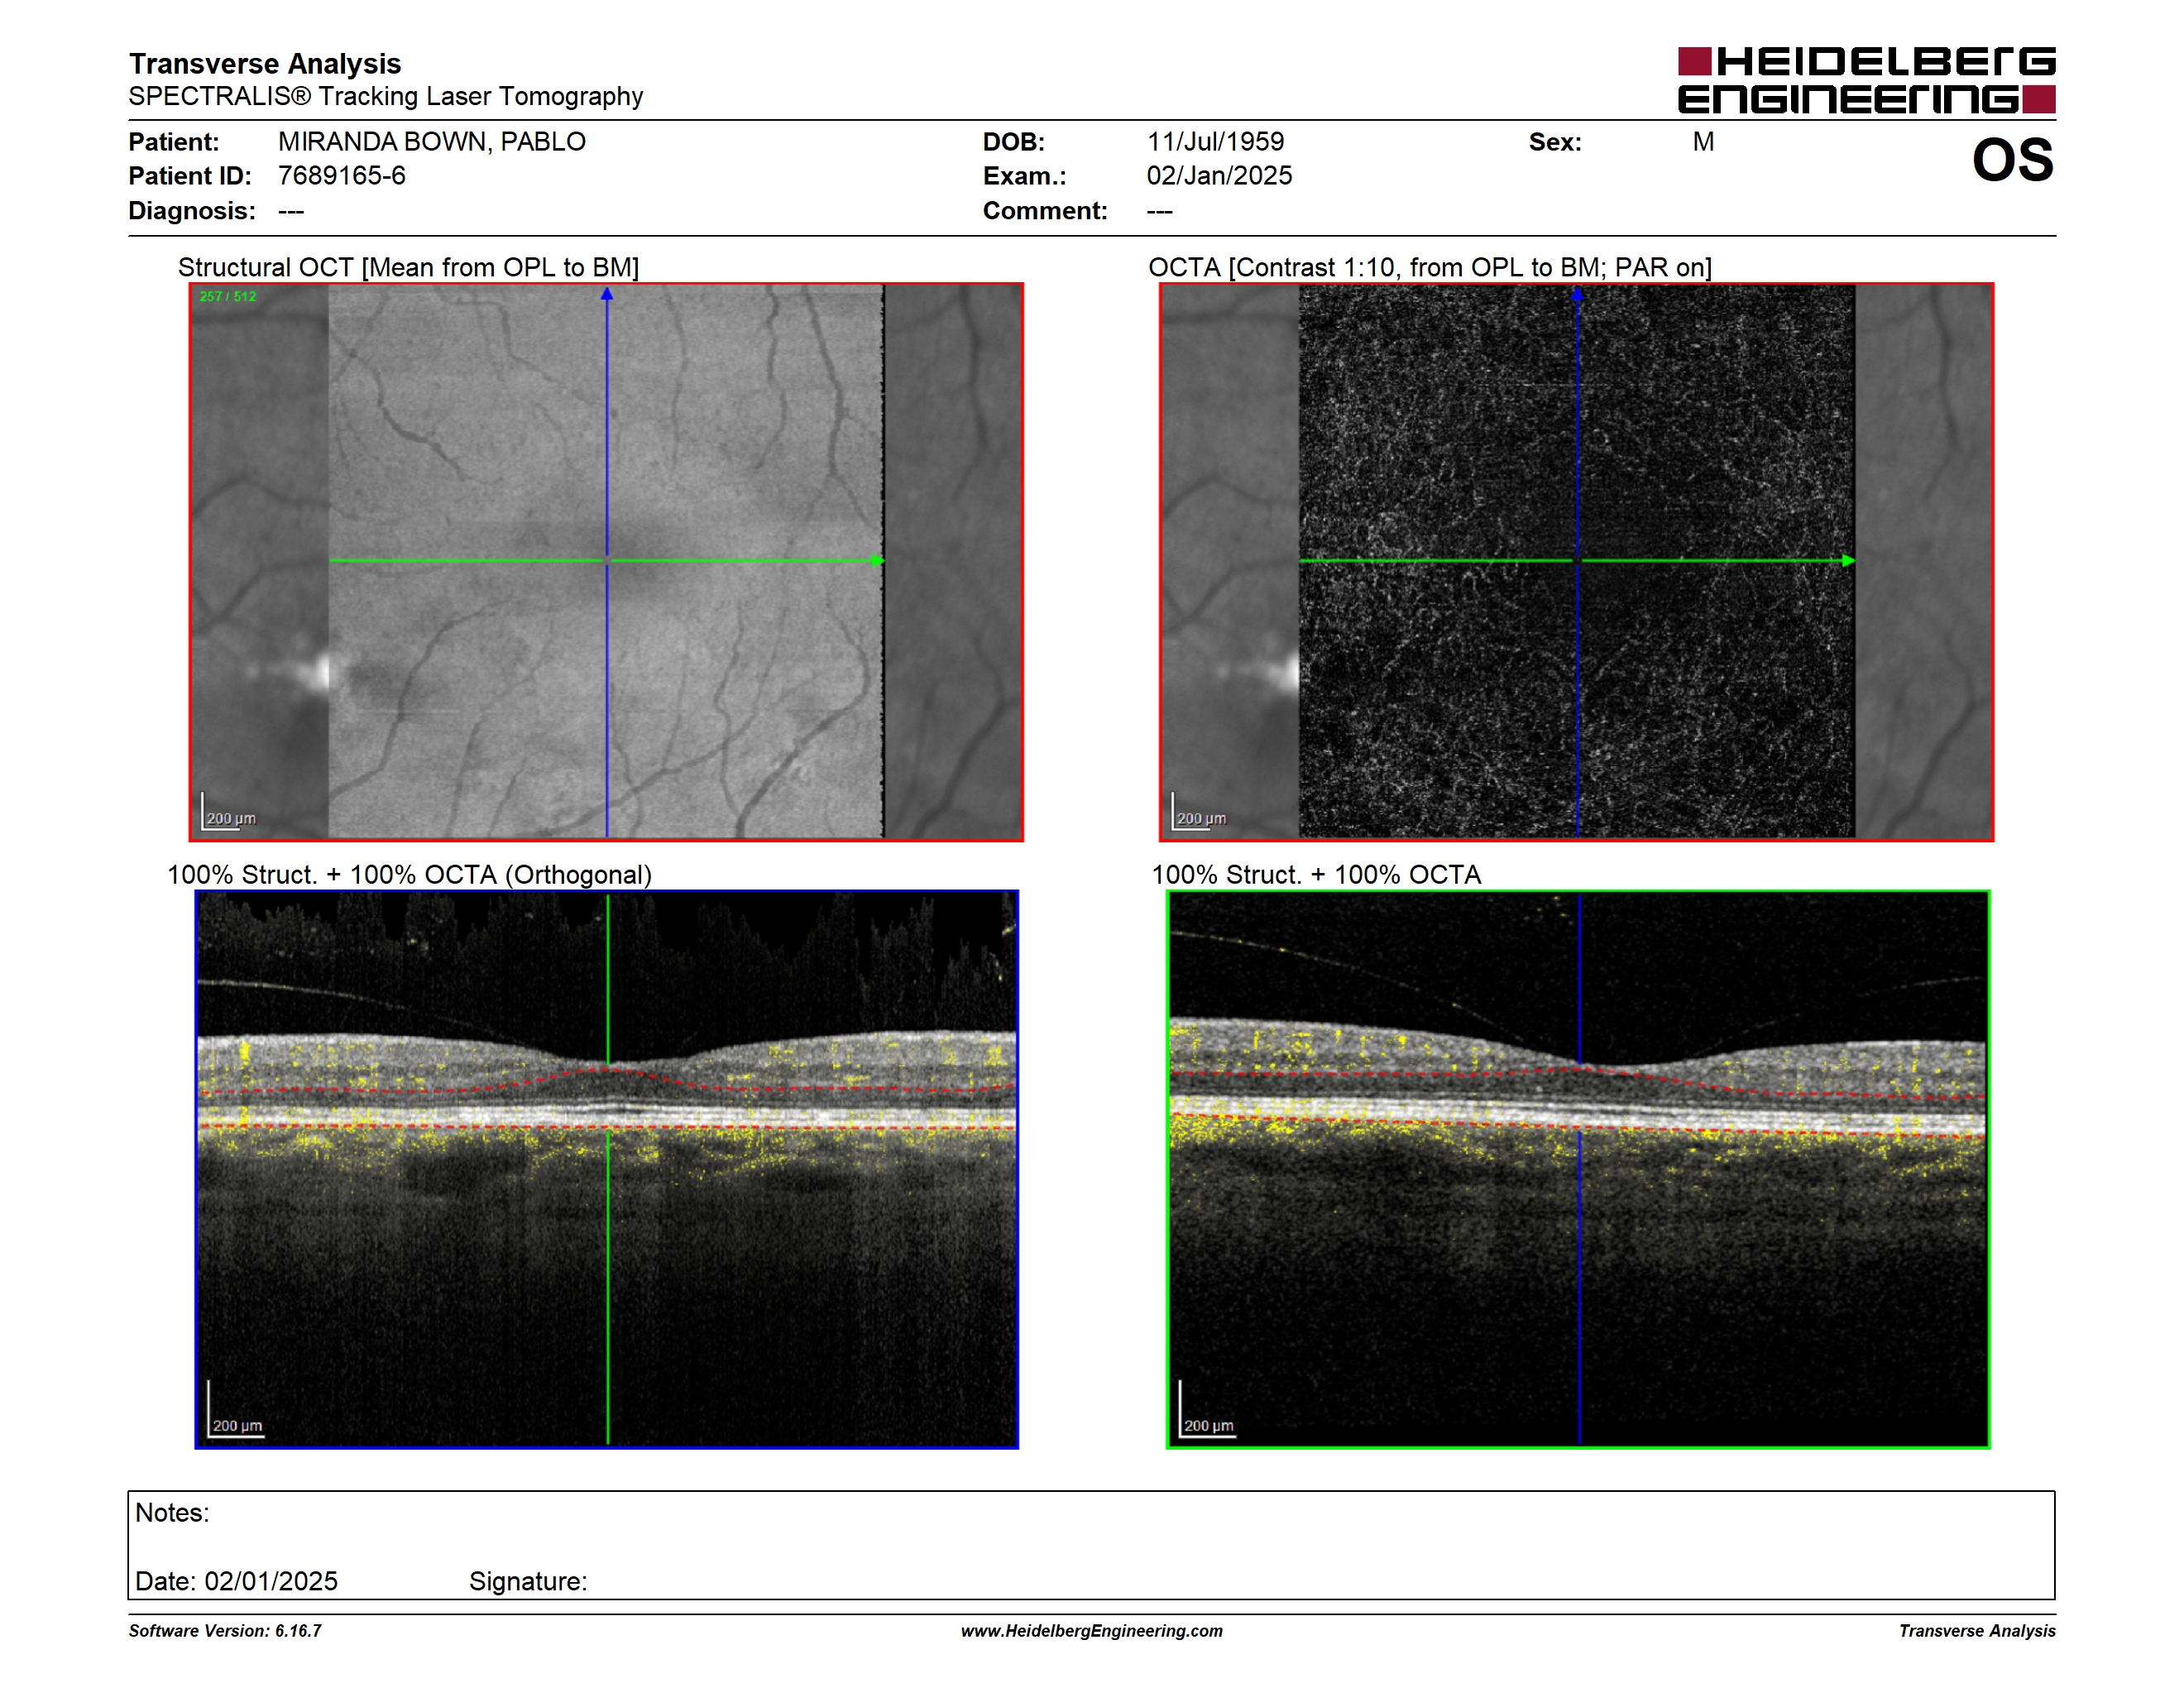The width and height of the screenshot is (2184, 1688).
Task: Click the 200 µm scale bar in OCTA image
Action: click(1199, 812)
